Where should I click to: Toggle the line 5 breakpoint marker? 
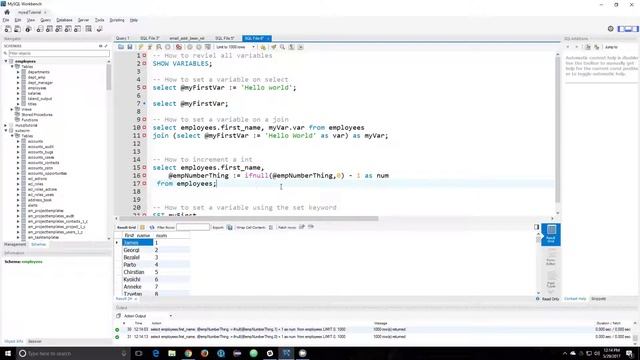click(144, 88)
